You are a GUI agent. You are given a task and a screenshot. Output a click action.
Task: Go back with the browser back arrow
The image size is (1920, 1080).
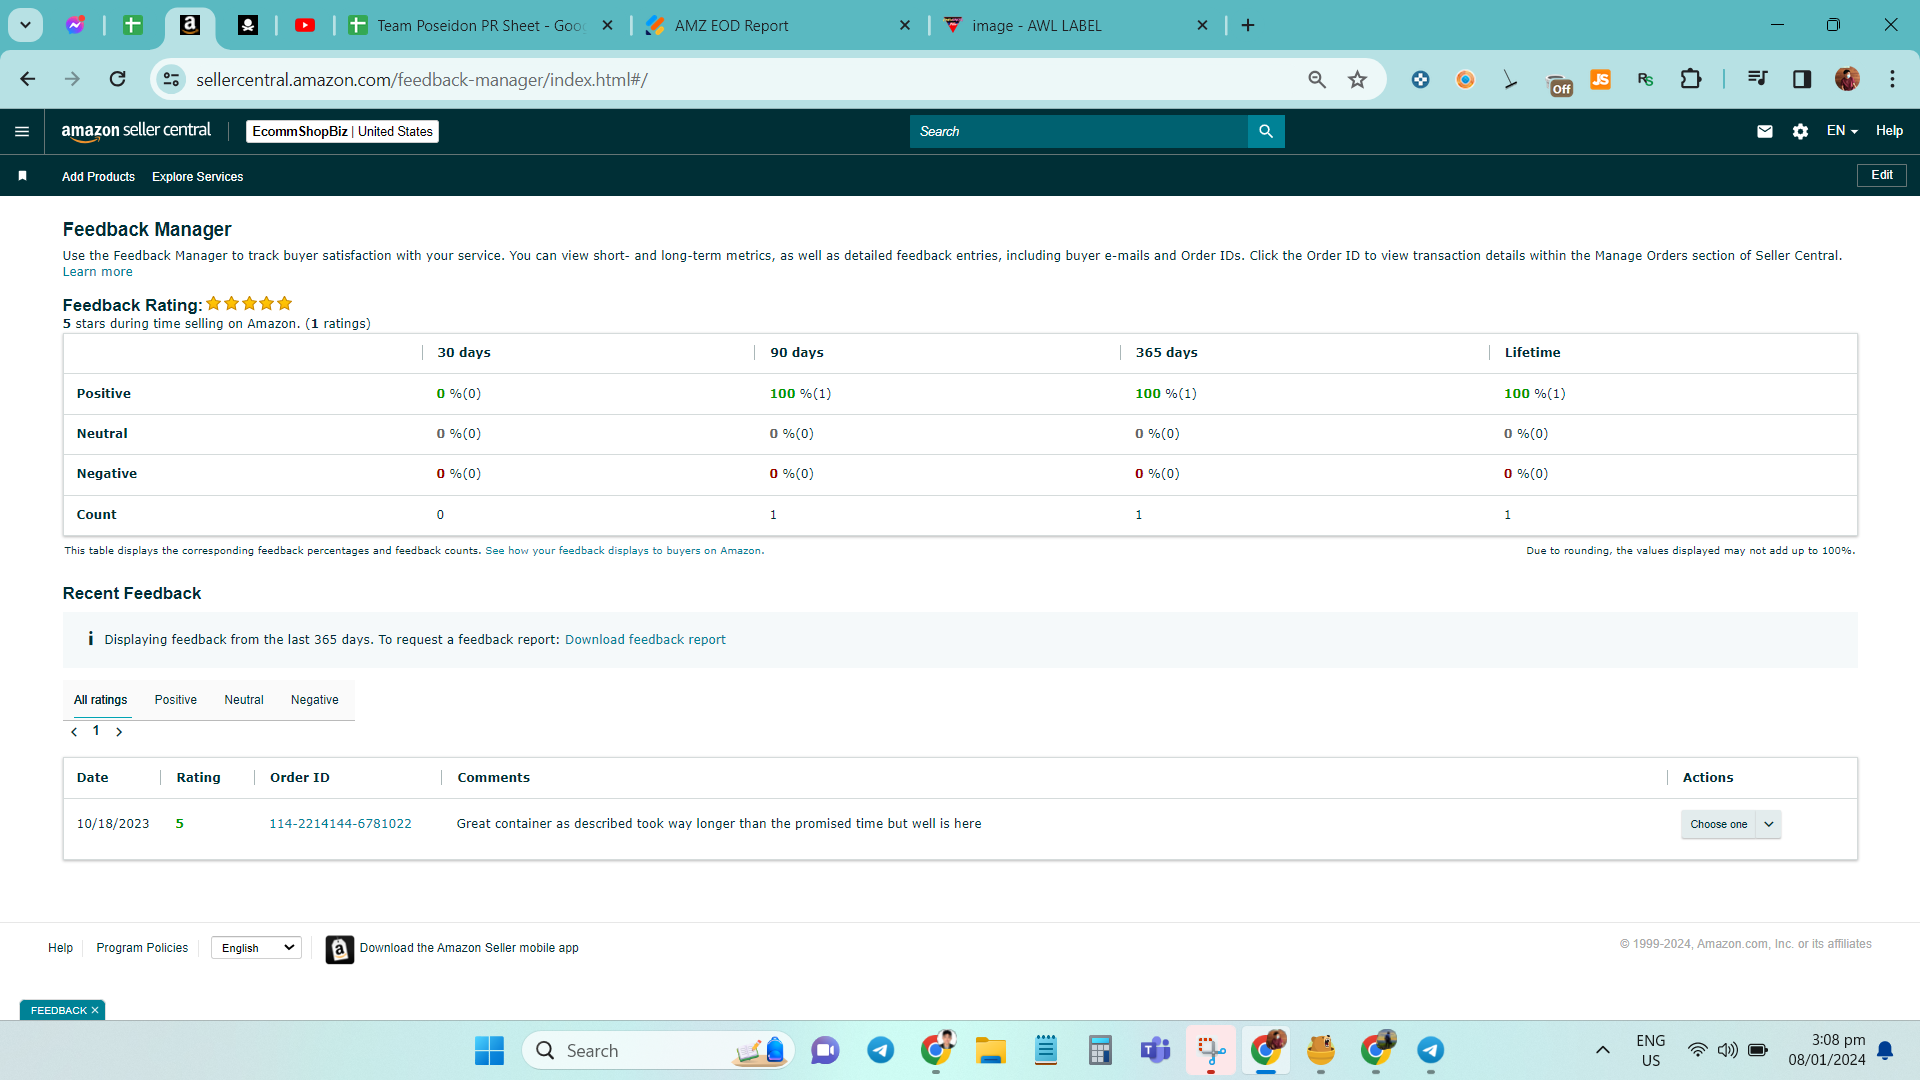pos(28,79)
